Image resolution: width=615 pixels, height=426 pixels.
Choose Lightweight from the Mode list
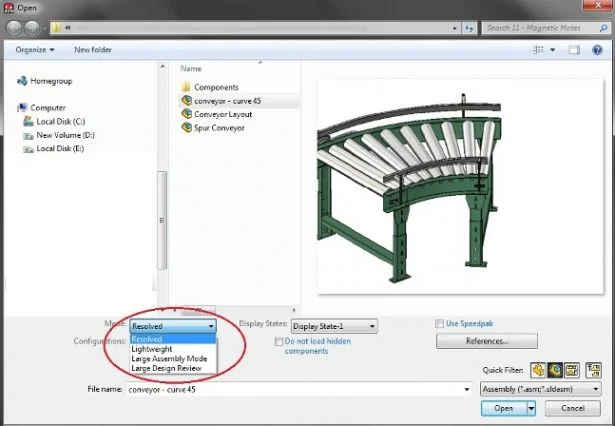(x=151, y=348)
